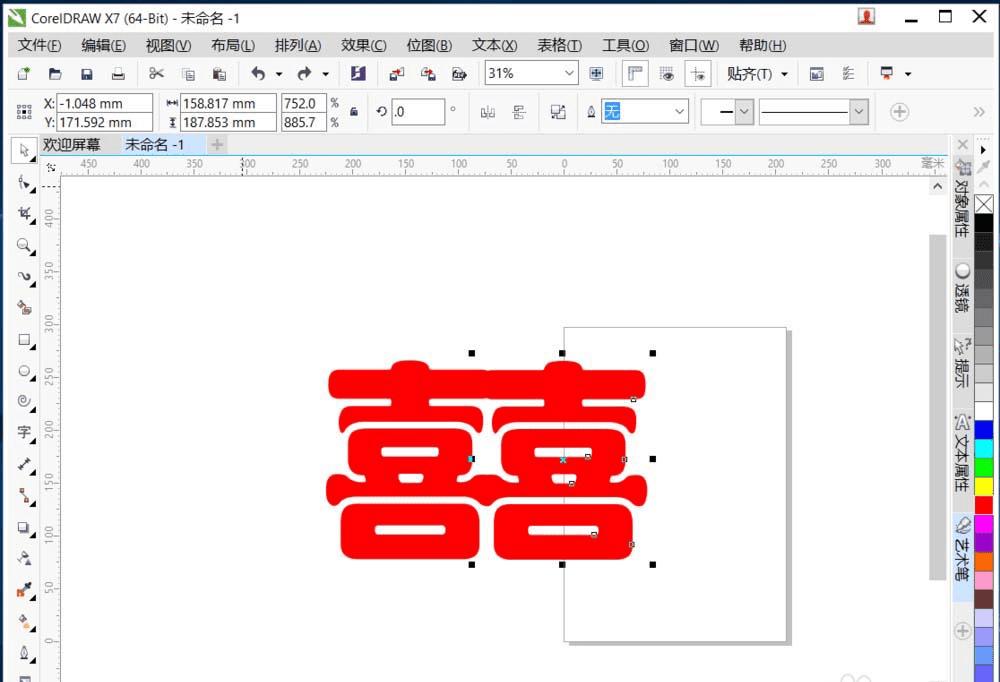Pick the yellow color swatch in palette
The width and height of the screenshot is (1000, 682).
click(983, 486)
